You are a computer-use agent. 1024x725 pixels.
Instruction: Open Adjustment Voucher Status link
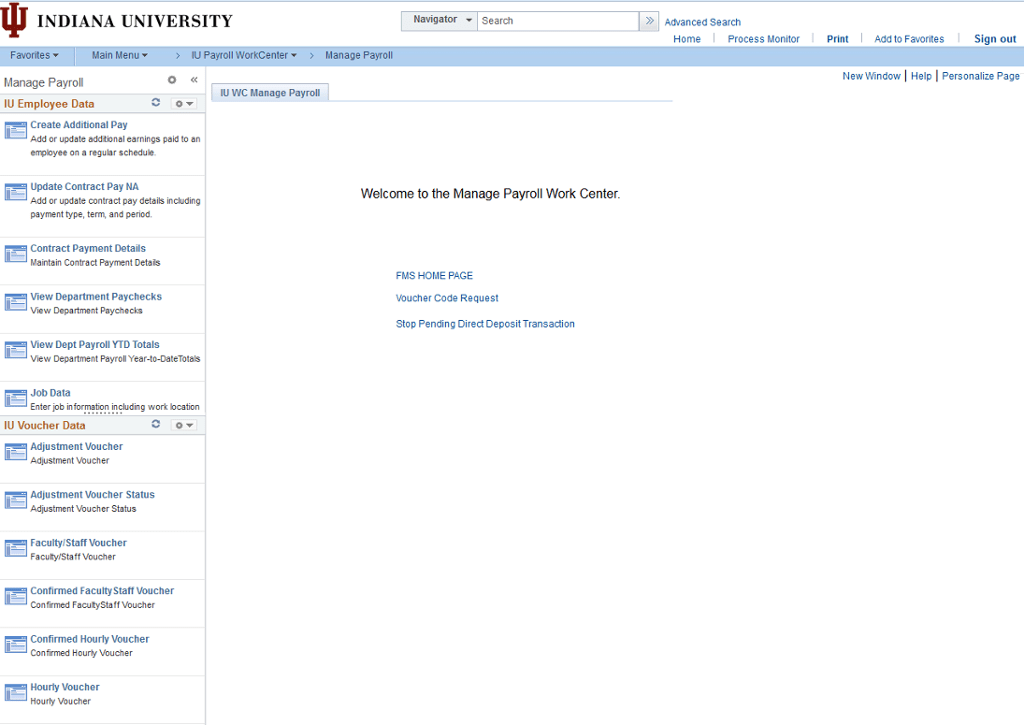coord(92,494)
